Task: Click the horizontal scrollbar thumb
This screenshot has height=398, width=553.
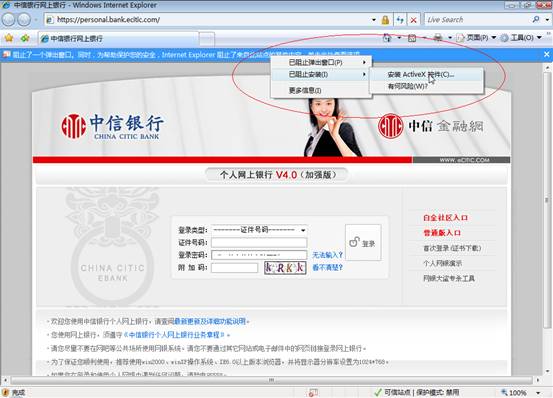Action: point(271,380)
